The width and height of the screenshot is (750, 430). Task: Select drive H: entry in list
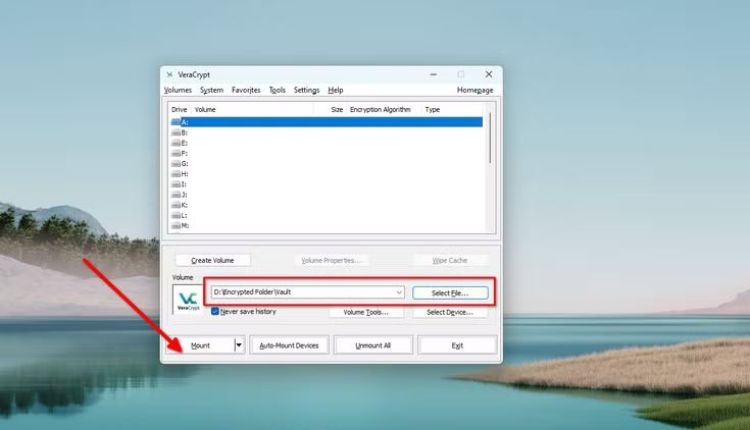(185, 174)
